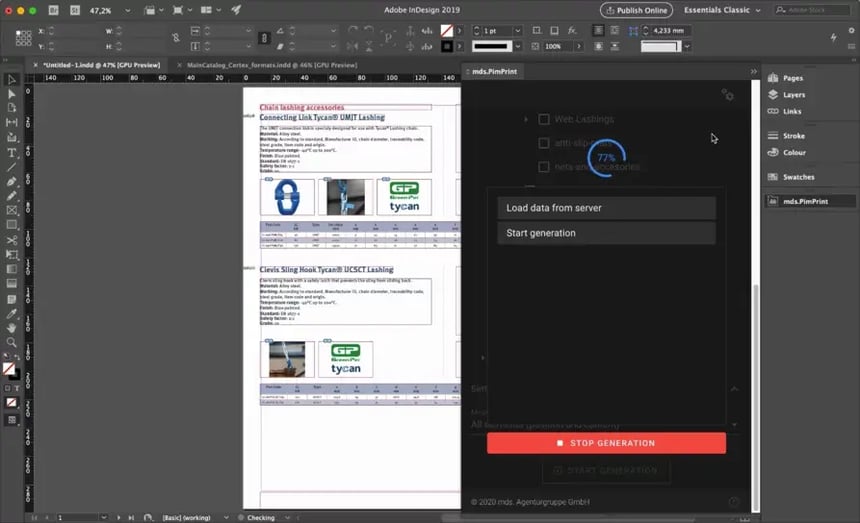Click Publish Online button

click(636, 10)
